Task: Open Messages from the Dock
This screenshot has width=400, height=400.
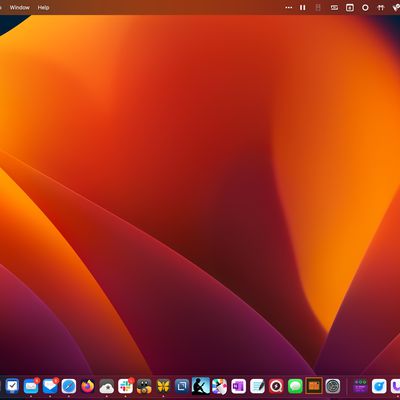Action: (295, 386)
